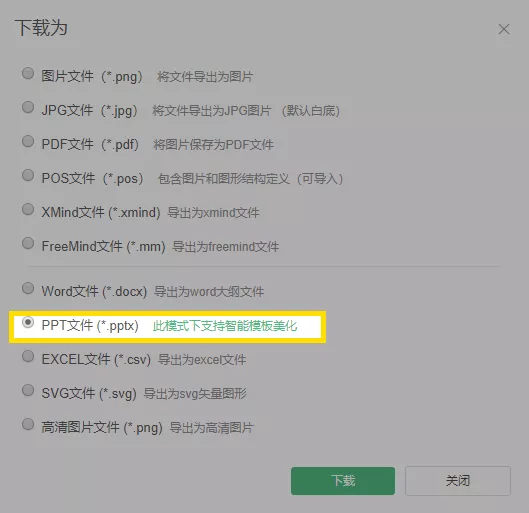Click the selected PPT文件 (*.pptx) radio button
The width and height of the screenshot is (529, 513).
pos(28,322)
